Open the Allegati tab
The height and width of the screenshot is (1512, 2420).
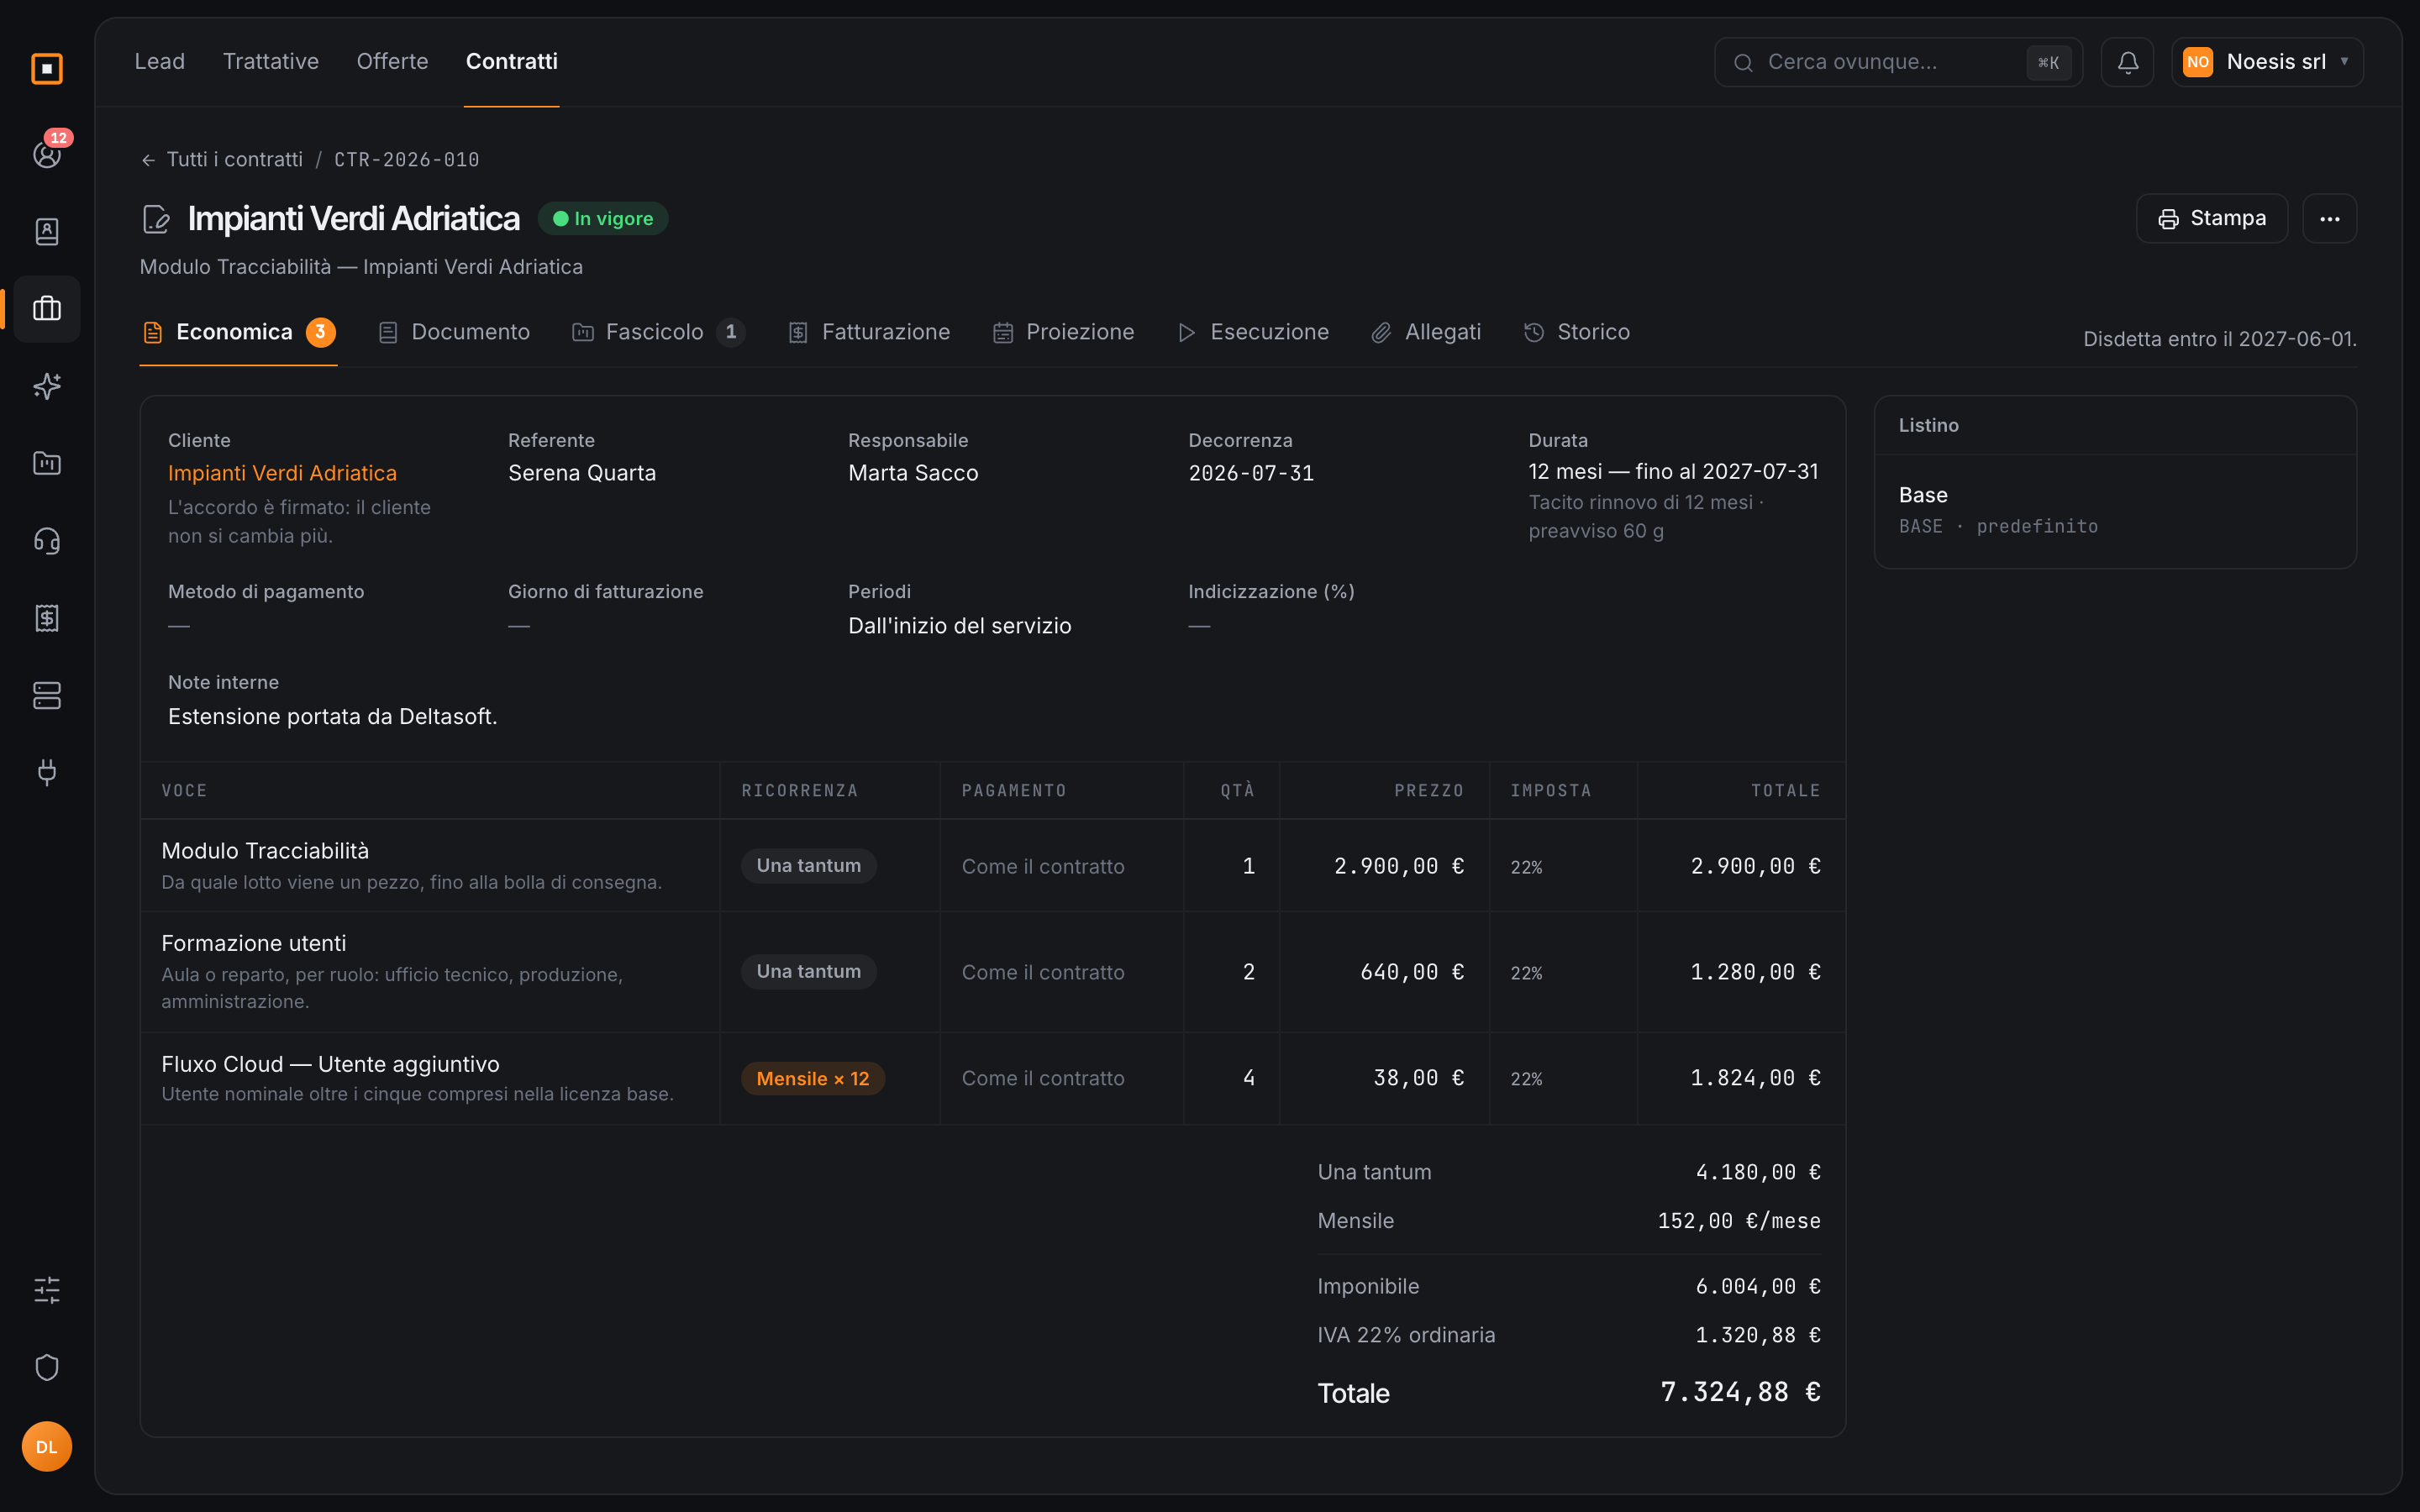1425,332
